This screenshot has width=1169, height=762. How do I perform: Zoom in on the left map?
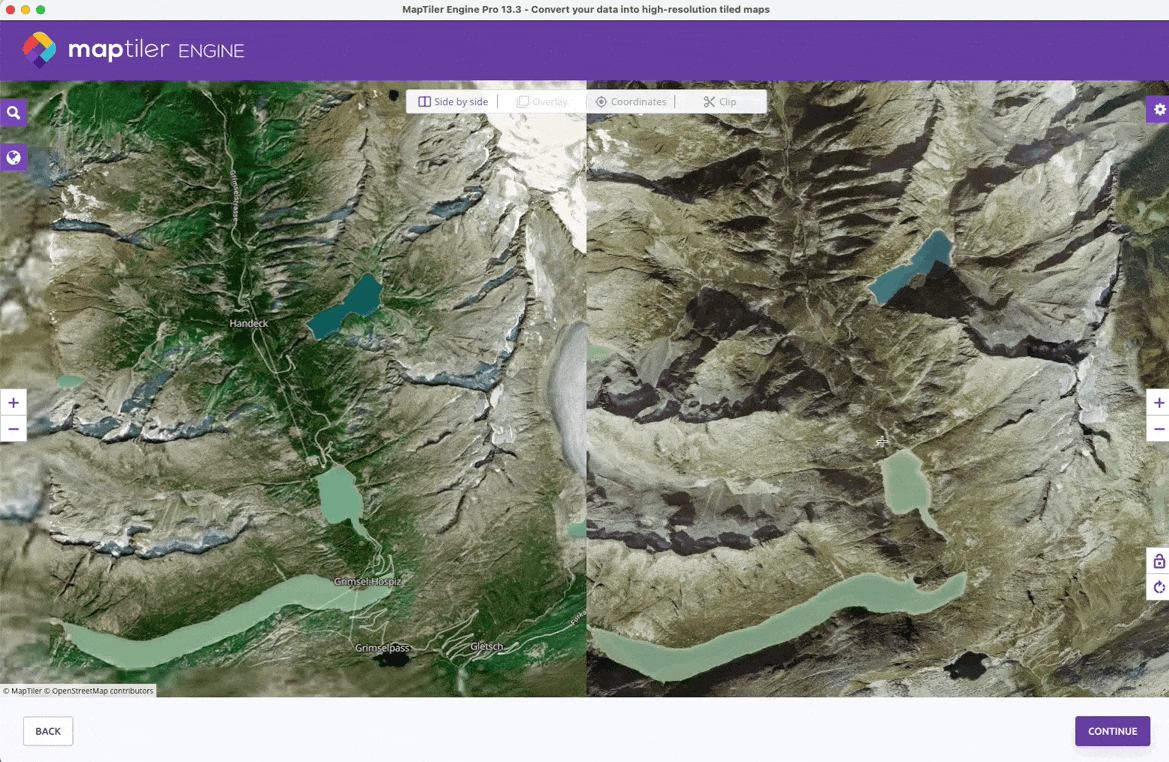coord(13,403)
